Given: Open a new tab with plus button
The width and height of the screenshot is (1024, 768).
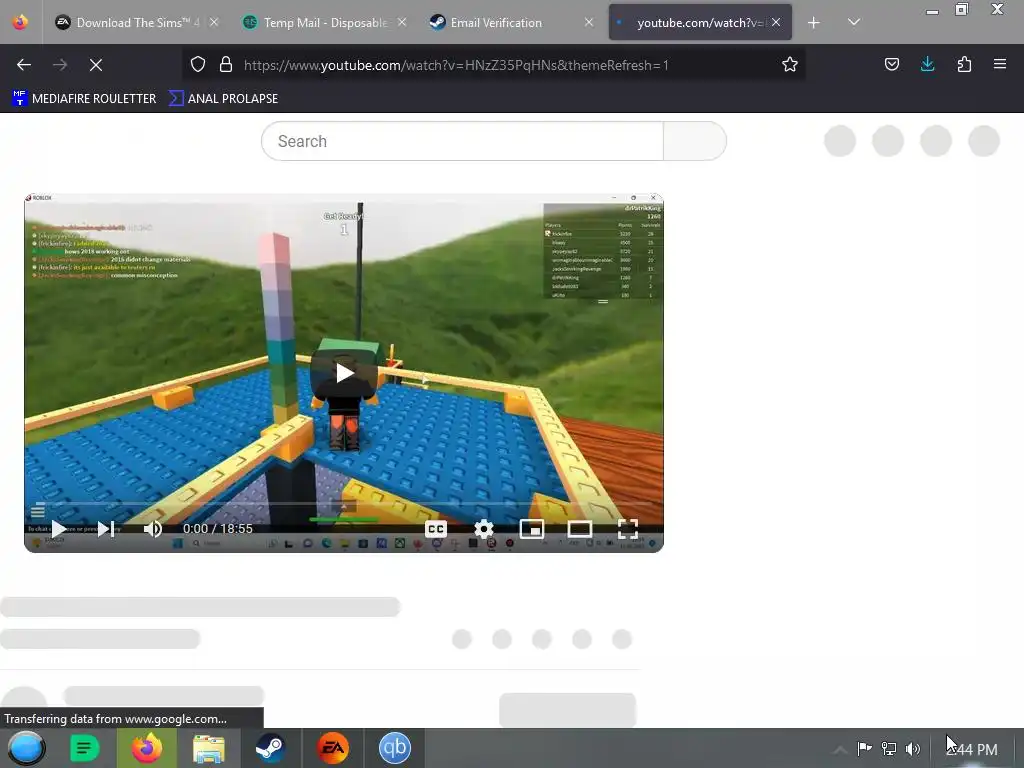Looking at the screenshot, I should (x=814, y=23).
